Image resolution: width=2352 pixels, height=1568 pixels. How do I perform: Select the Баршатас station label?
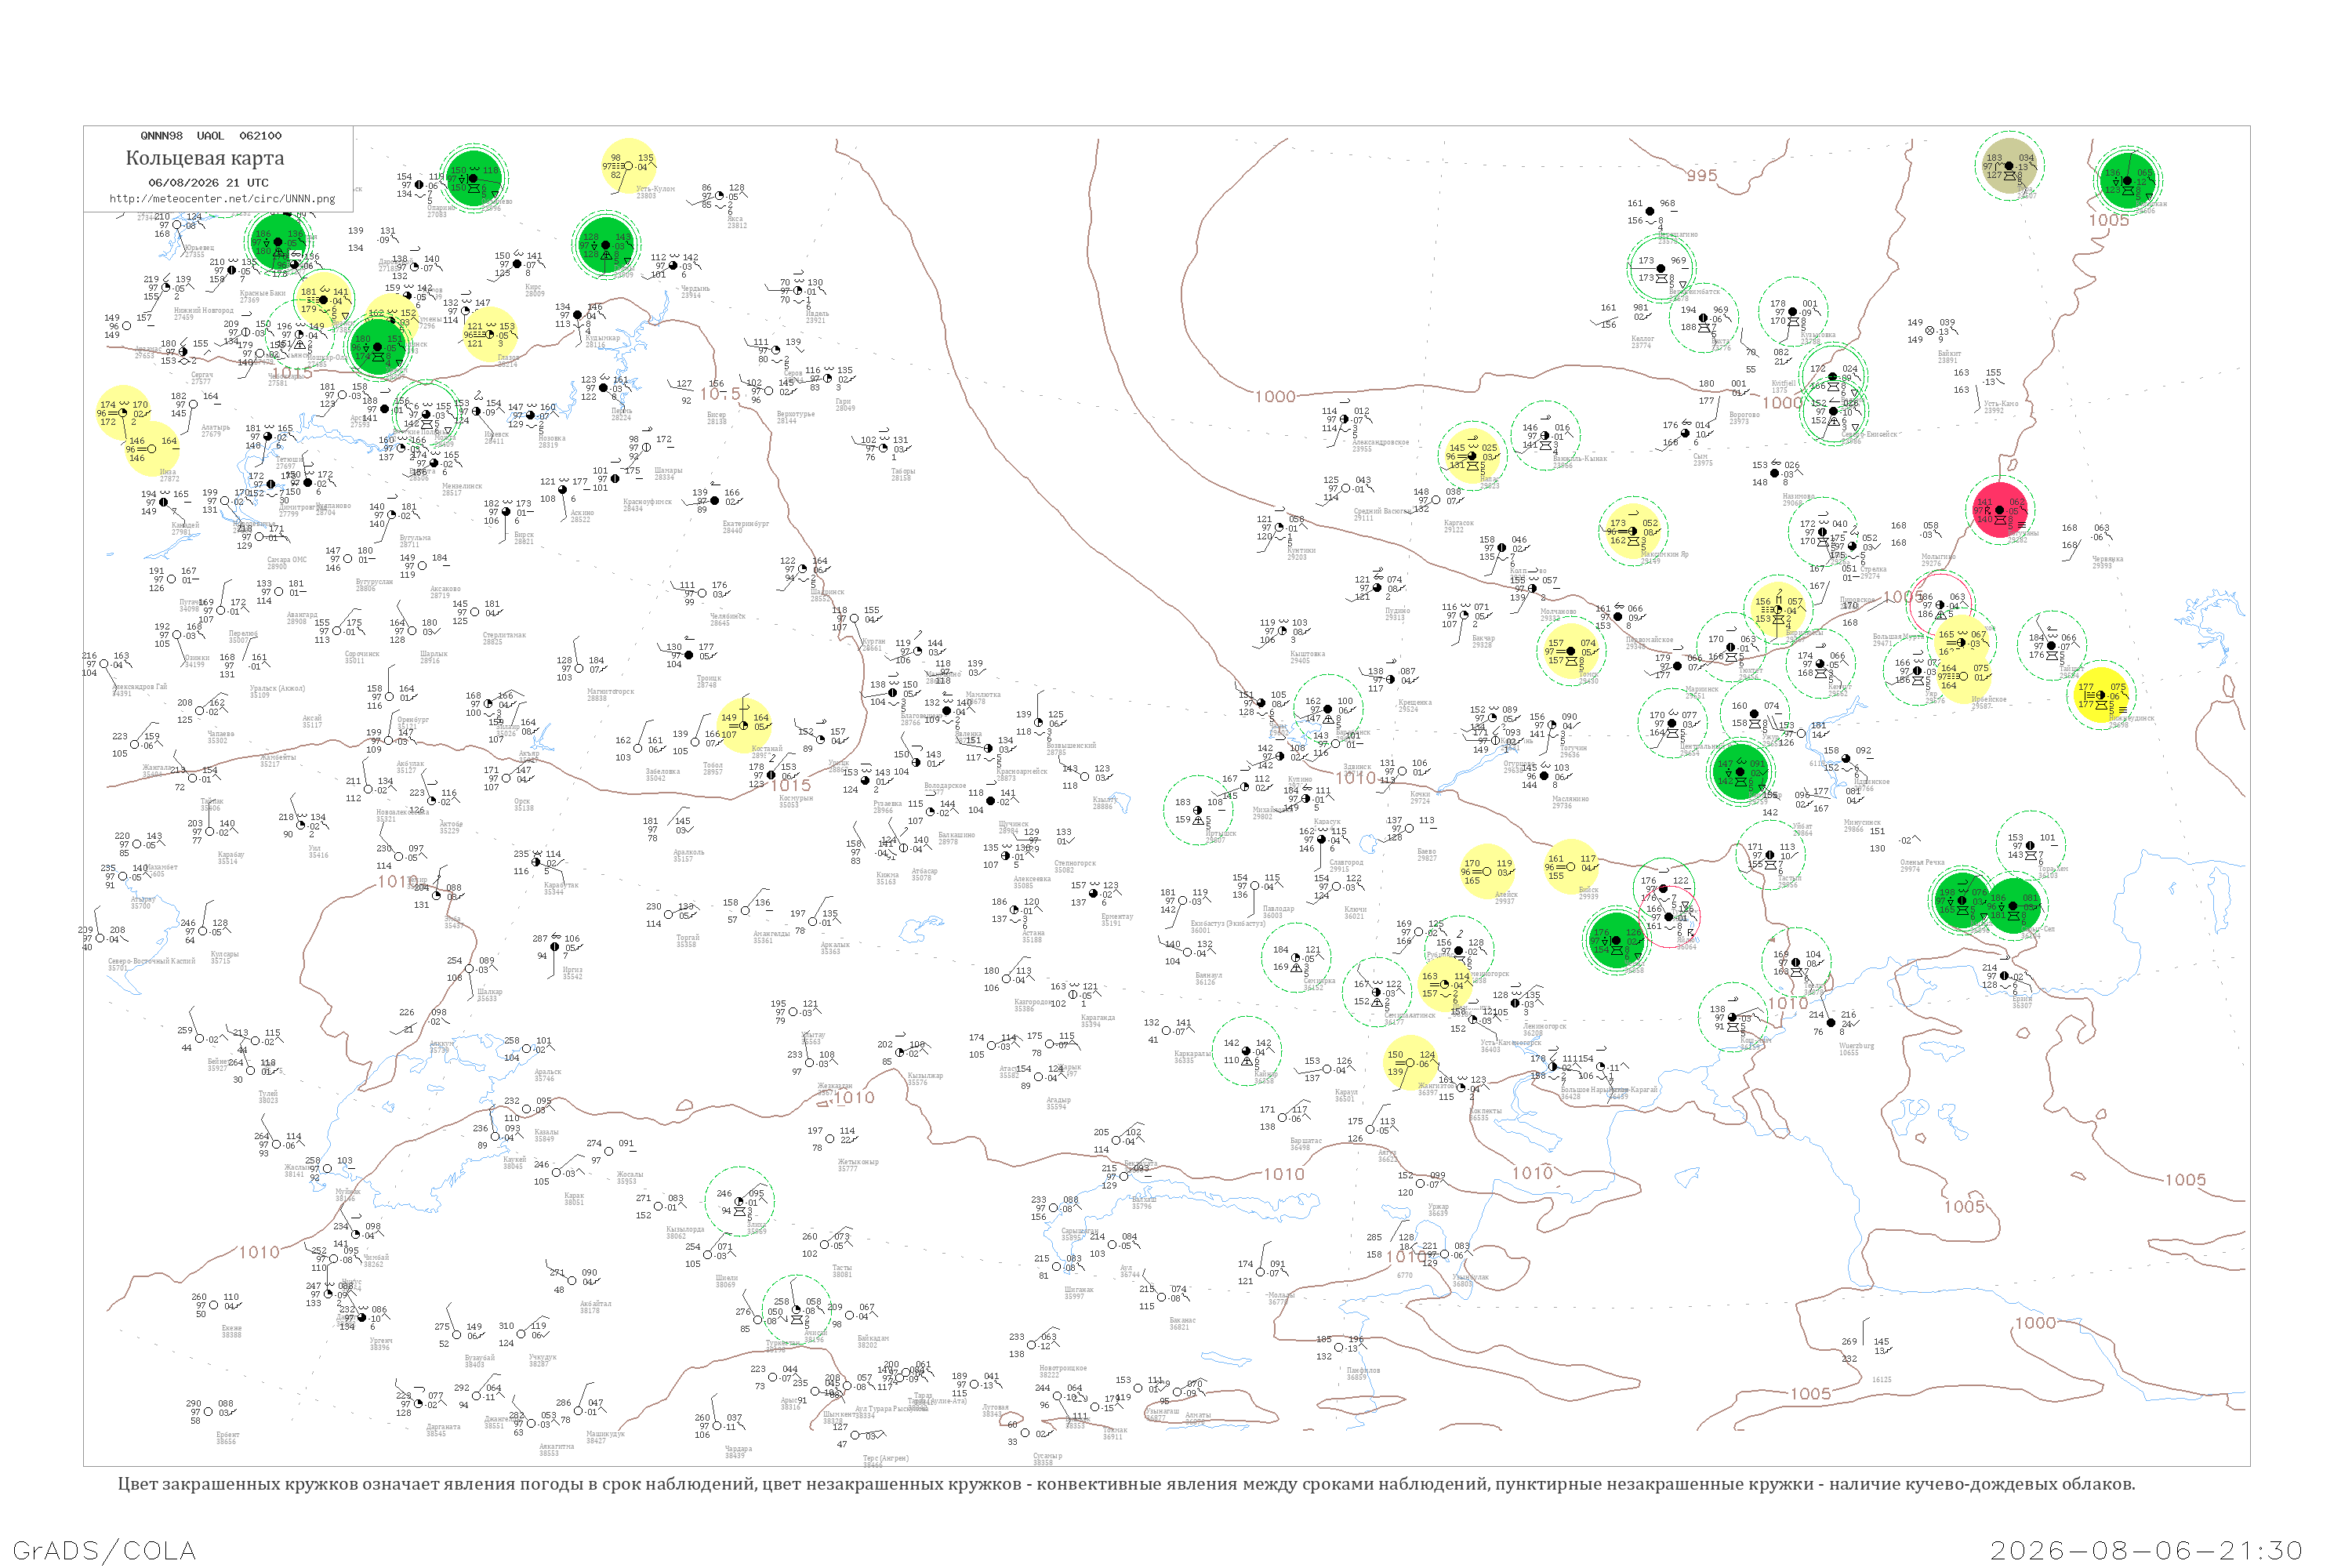[x=1306, y=1140]
